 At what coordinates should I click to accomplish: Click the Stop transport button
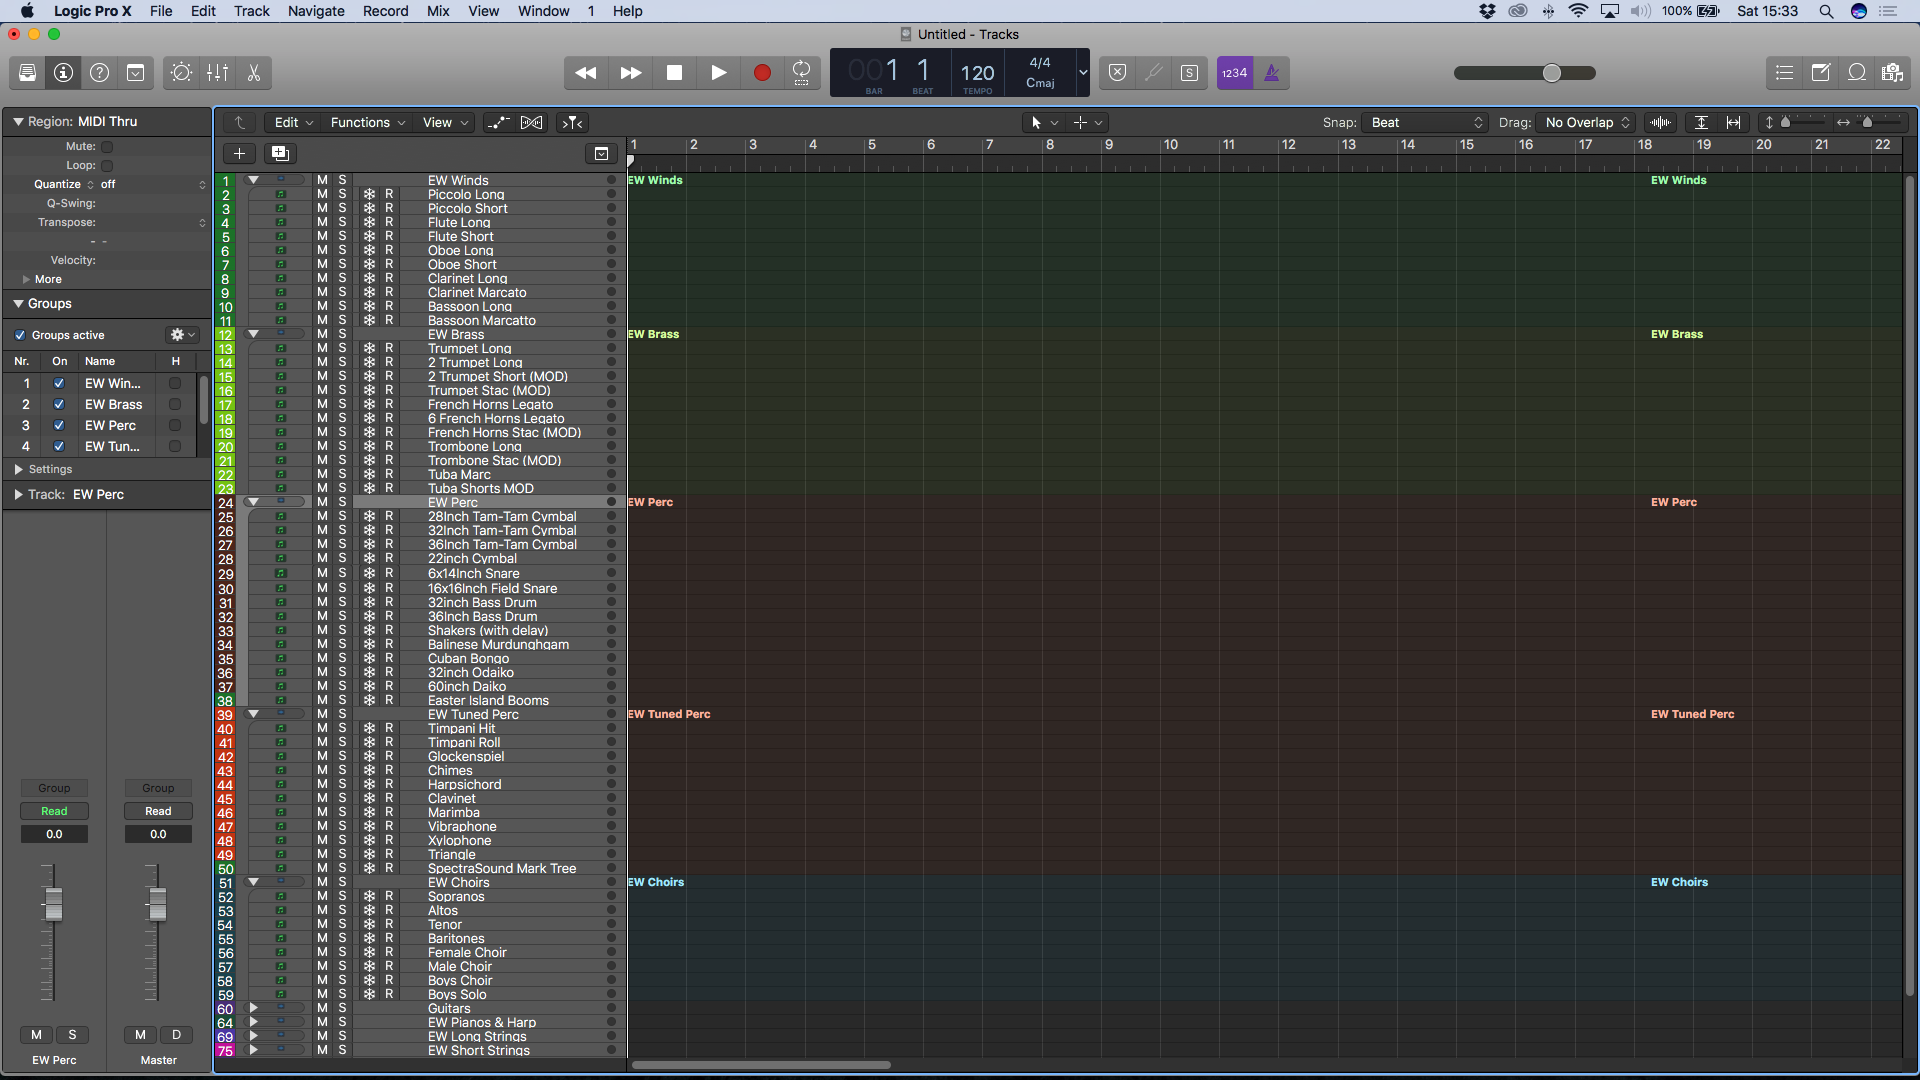[x=674, y=73]
